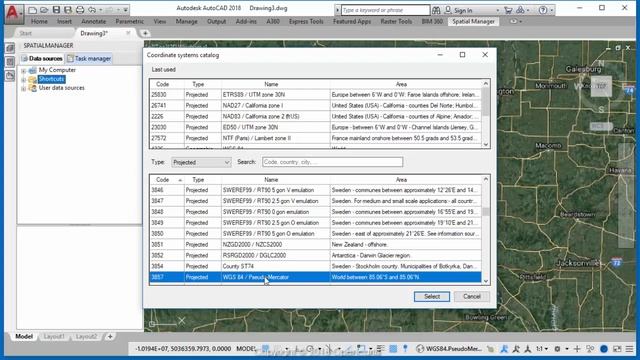Switch to Model layout tab
Viewport: 640px width, 360px height.
[24, 337]
